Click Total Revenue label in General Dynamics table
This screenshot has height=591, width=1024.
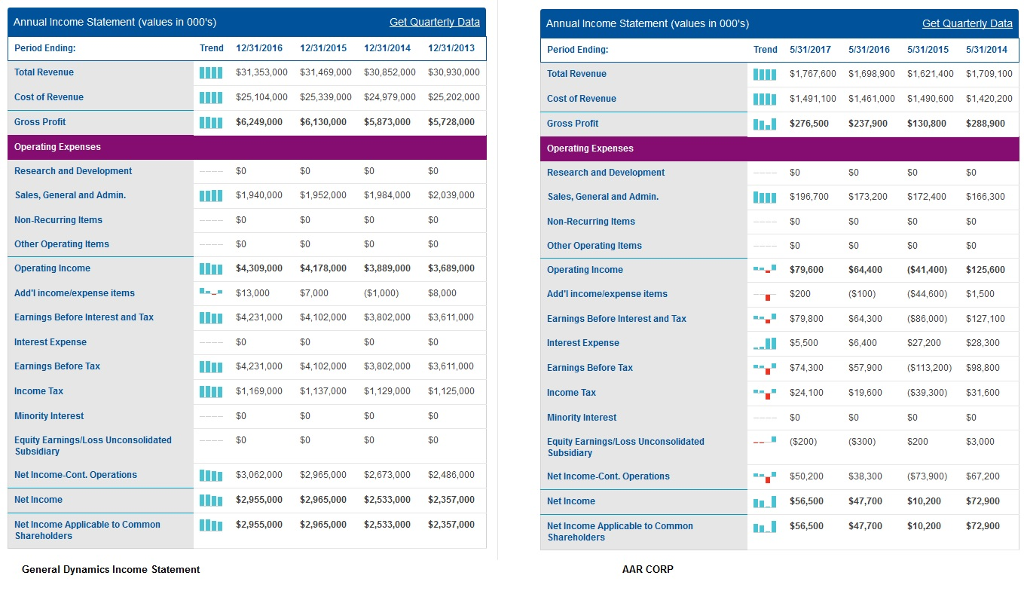pyautogui.click(x=44, y=72)
